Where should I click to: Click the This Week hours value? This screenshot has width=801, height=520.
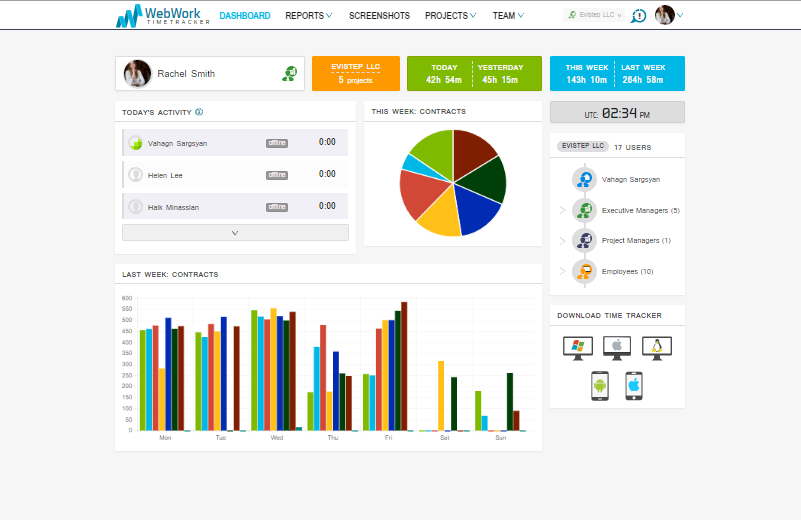click(x=586, y=80)
